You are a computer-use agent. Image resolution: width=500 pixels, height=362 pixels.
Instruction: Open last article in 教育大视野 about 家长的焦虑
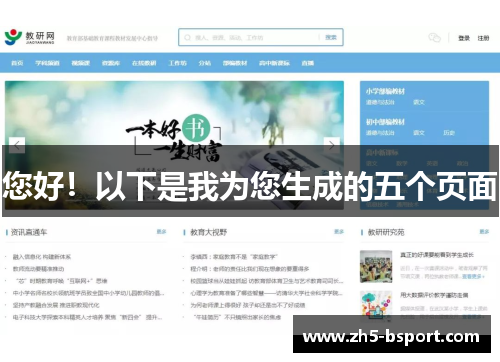pos(237,317)
